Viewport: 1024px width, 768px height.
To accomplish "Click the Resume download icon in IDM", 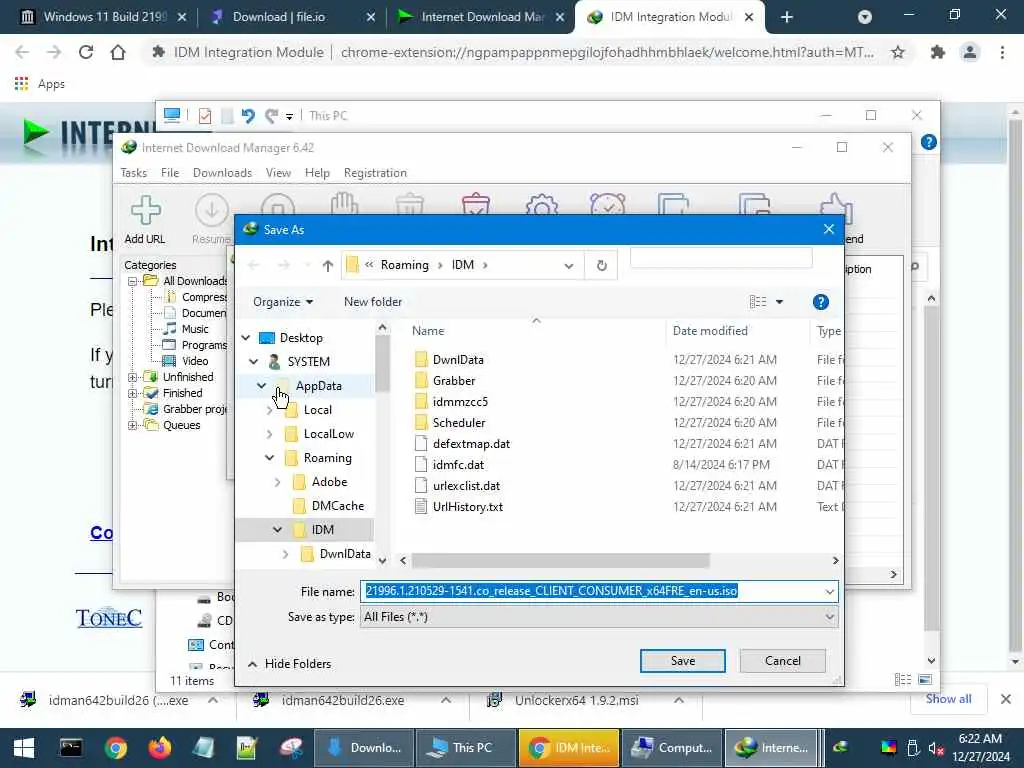I will pyautogui.click(x=212, y=210).
